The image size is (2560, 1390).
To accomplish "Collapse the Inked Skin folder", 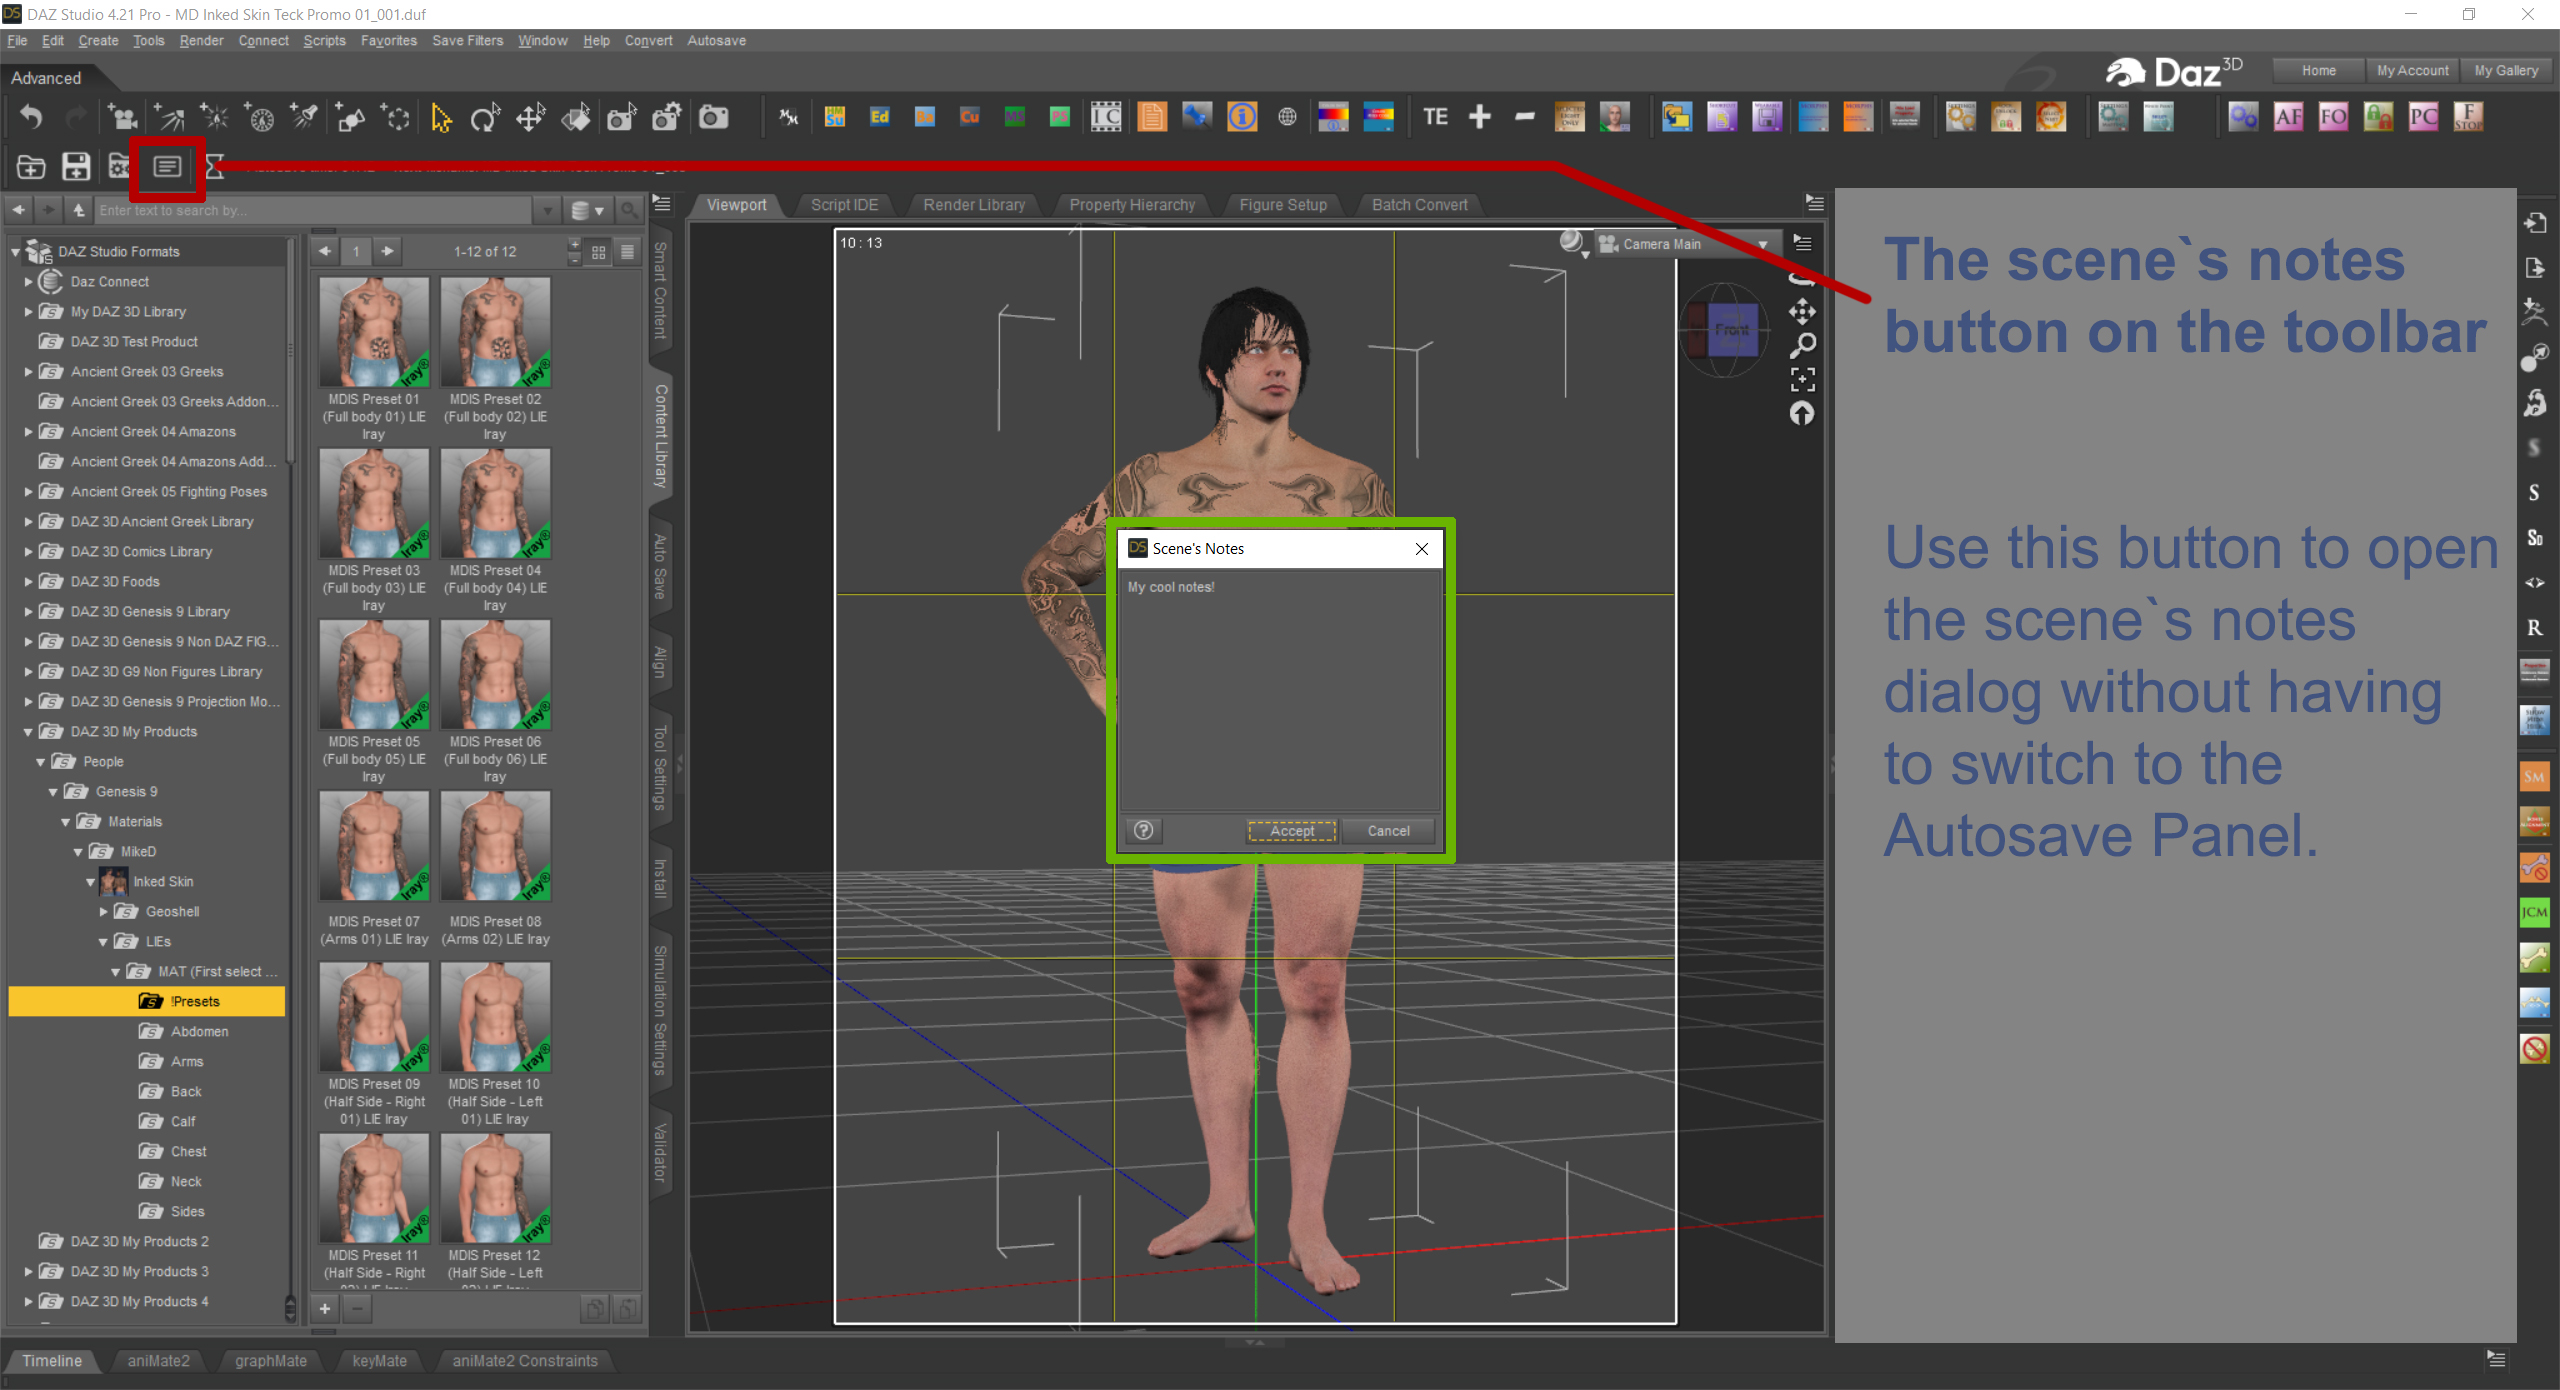I will tap(90, 882).
